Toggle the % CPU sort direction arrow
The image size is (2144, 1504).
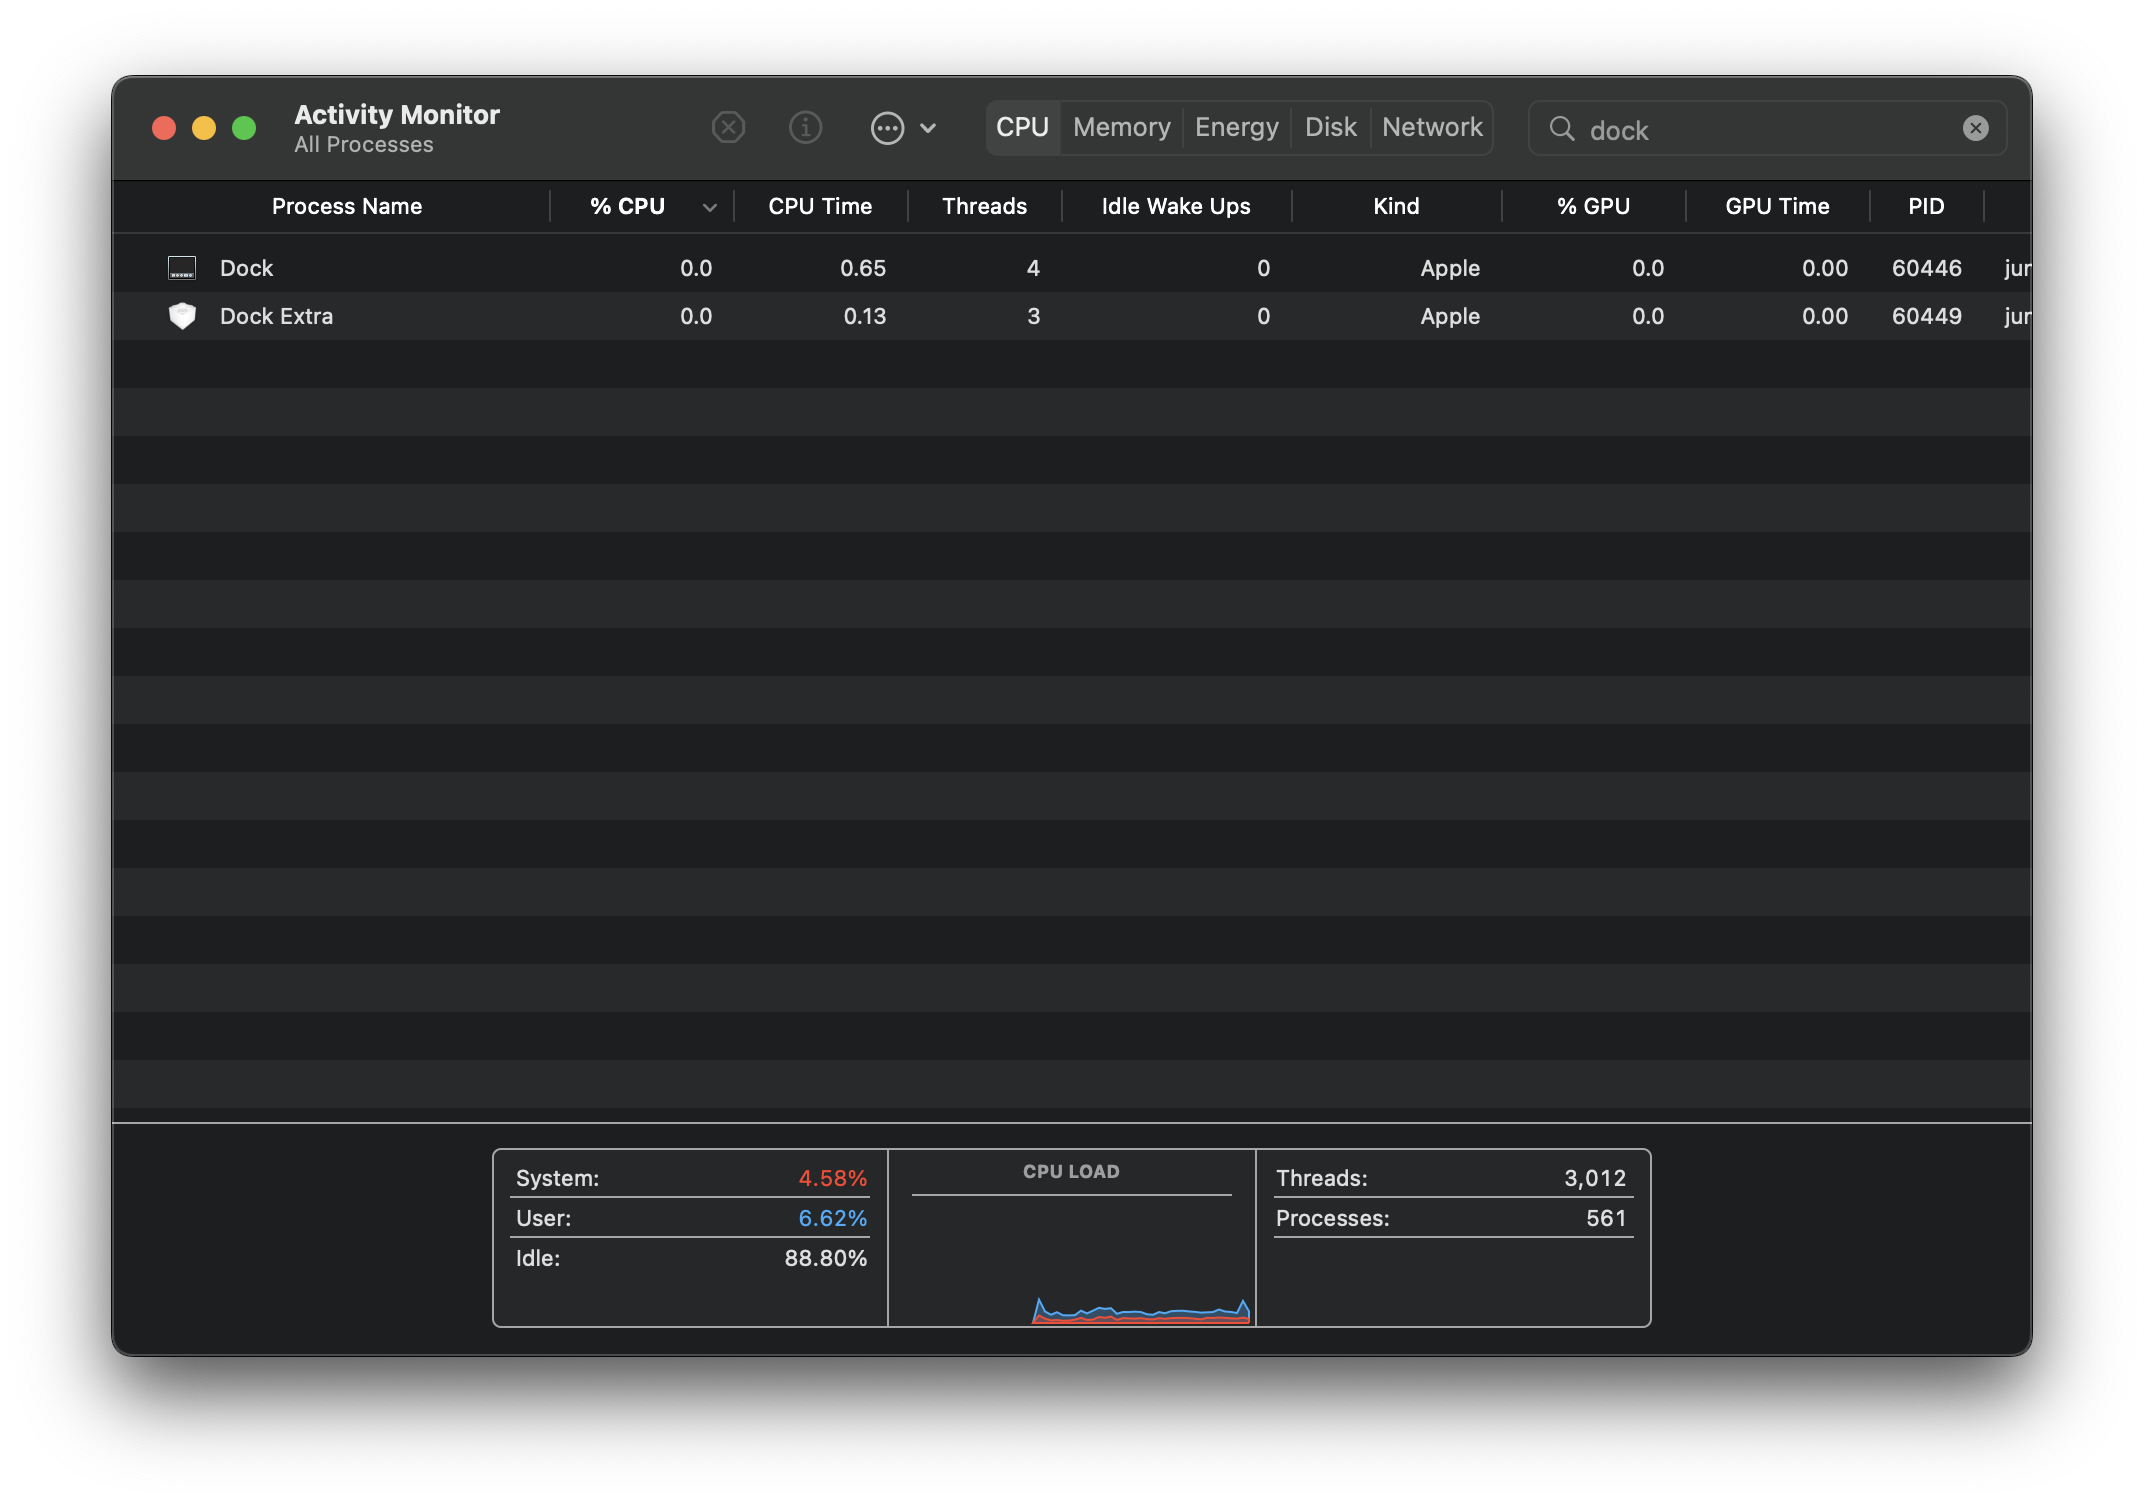[710, 208]
